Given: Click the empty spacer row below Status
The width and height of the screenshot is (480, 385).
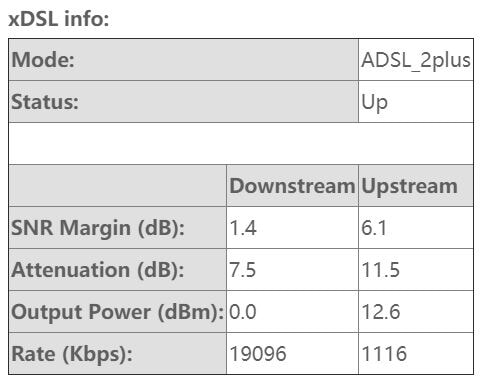Looking at the screenshot, I should pyautogui.click(x=241, y=144).
